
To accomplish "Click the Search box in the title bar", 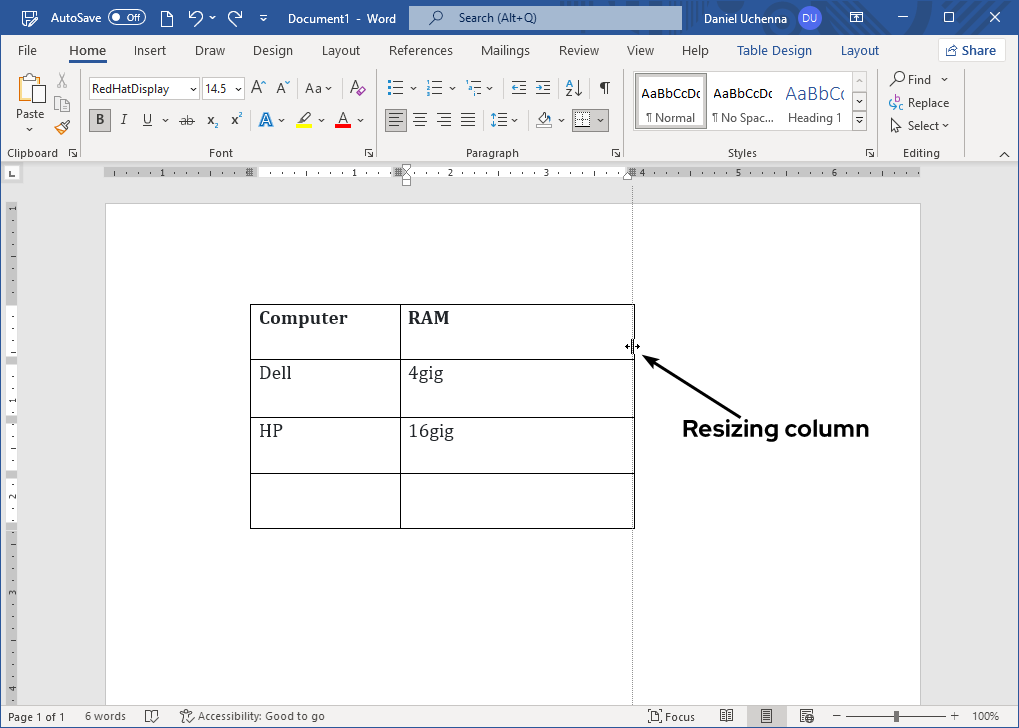I will pyautogui.click(x=544, y=17).
